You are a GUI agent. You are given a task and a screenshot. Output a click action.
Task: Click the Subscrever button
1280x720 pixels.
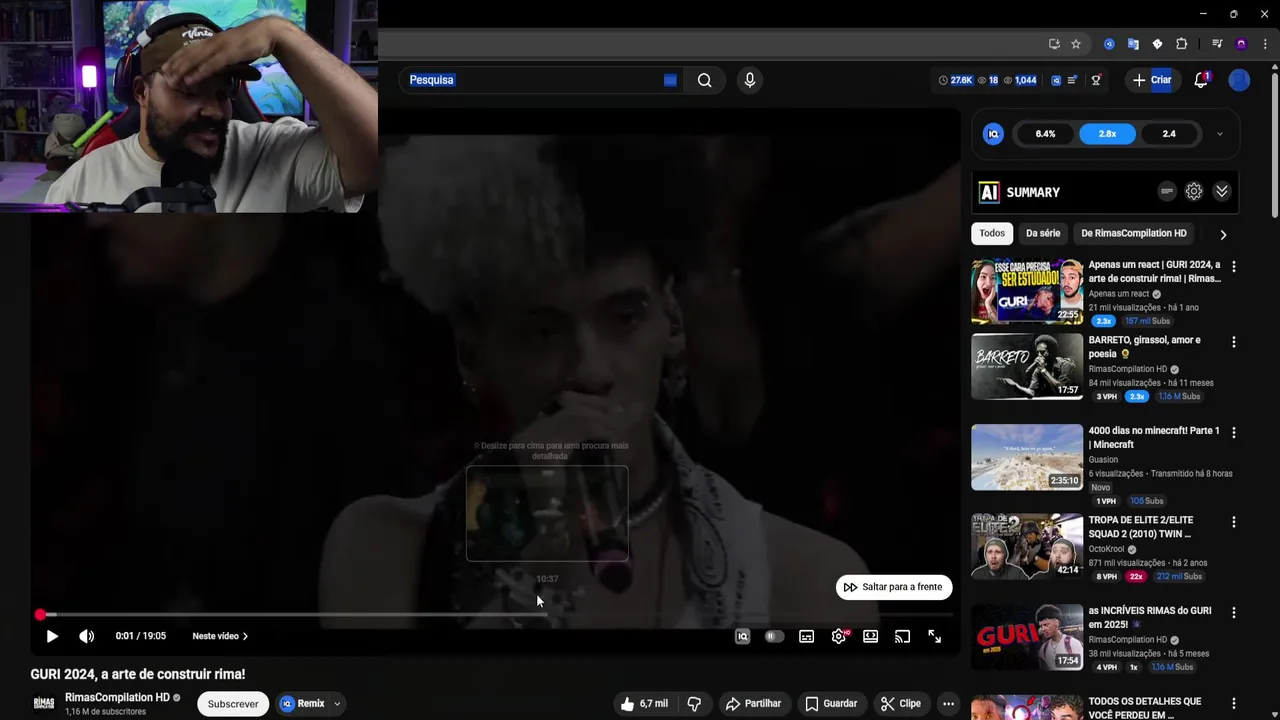233,704
